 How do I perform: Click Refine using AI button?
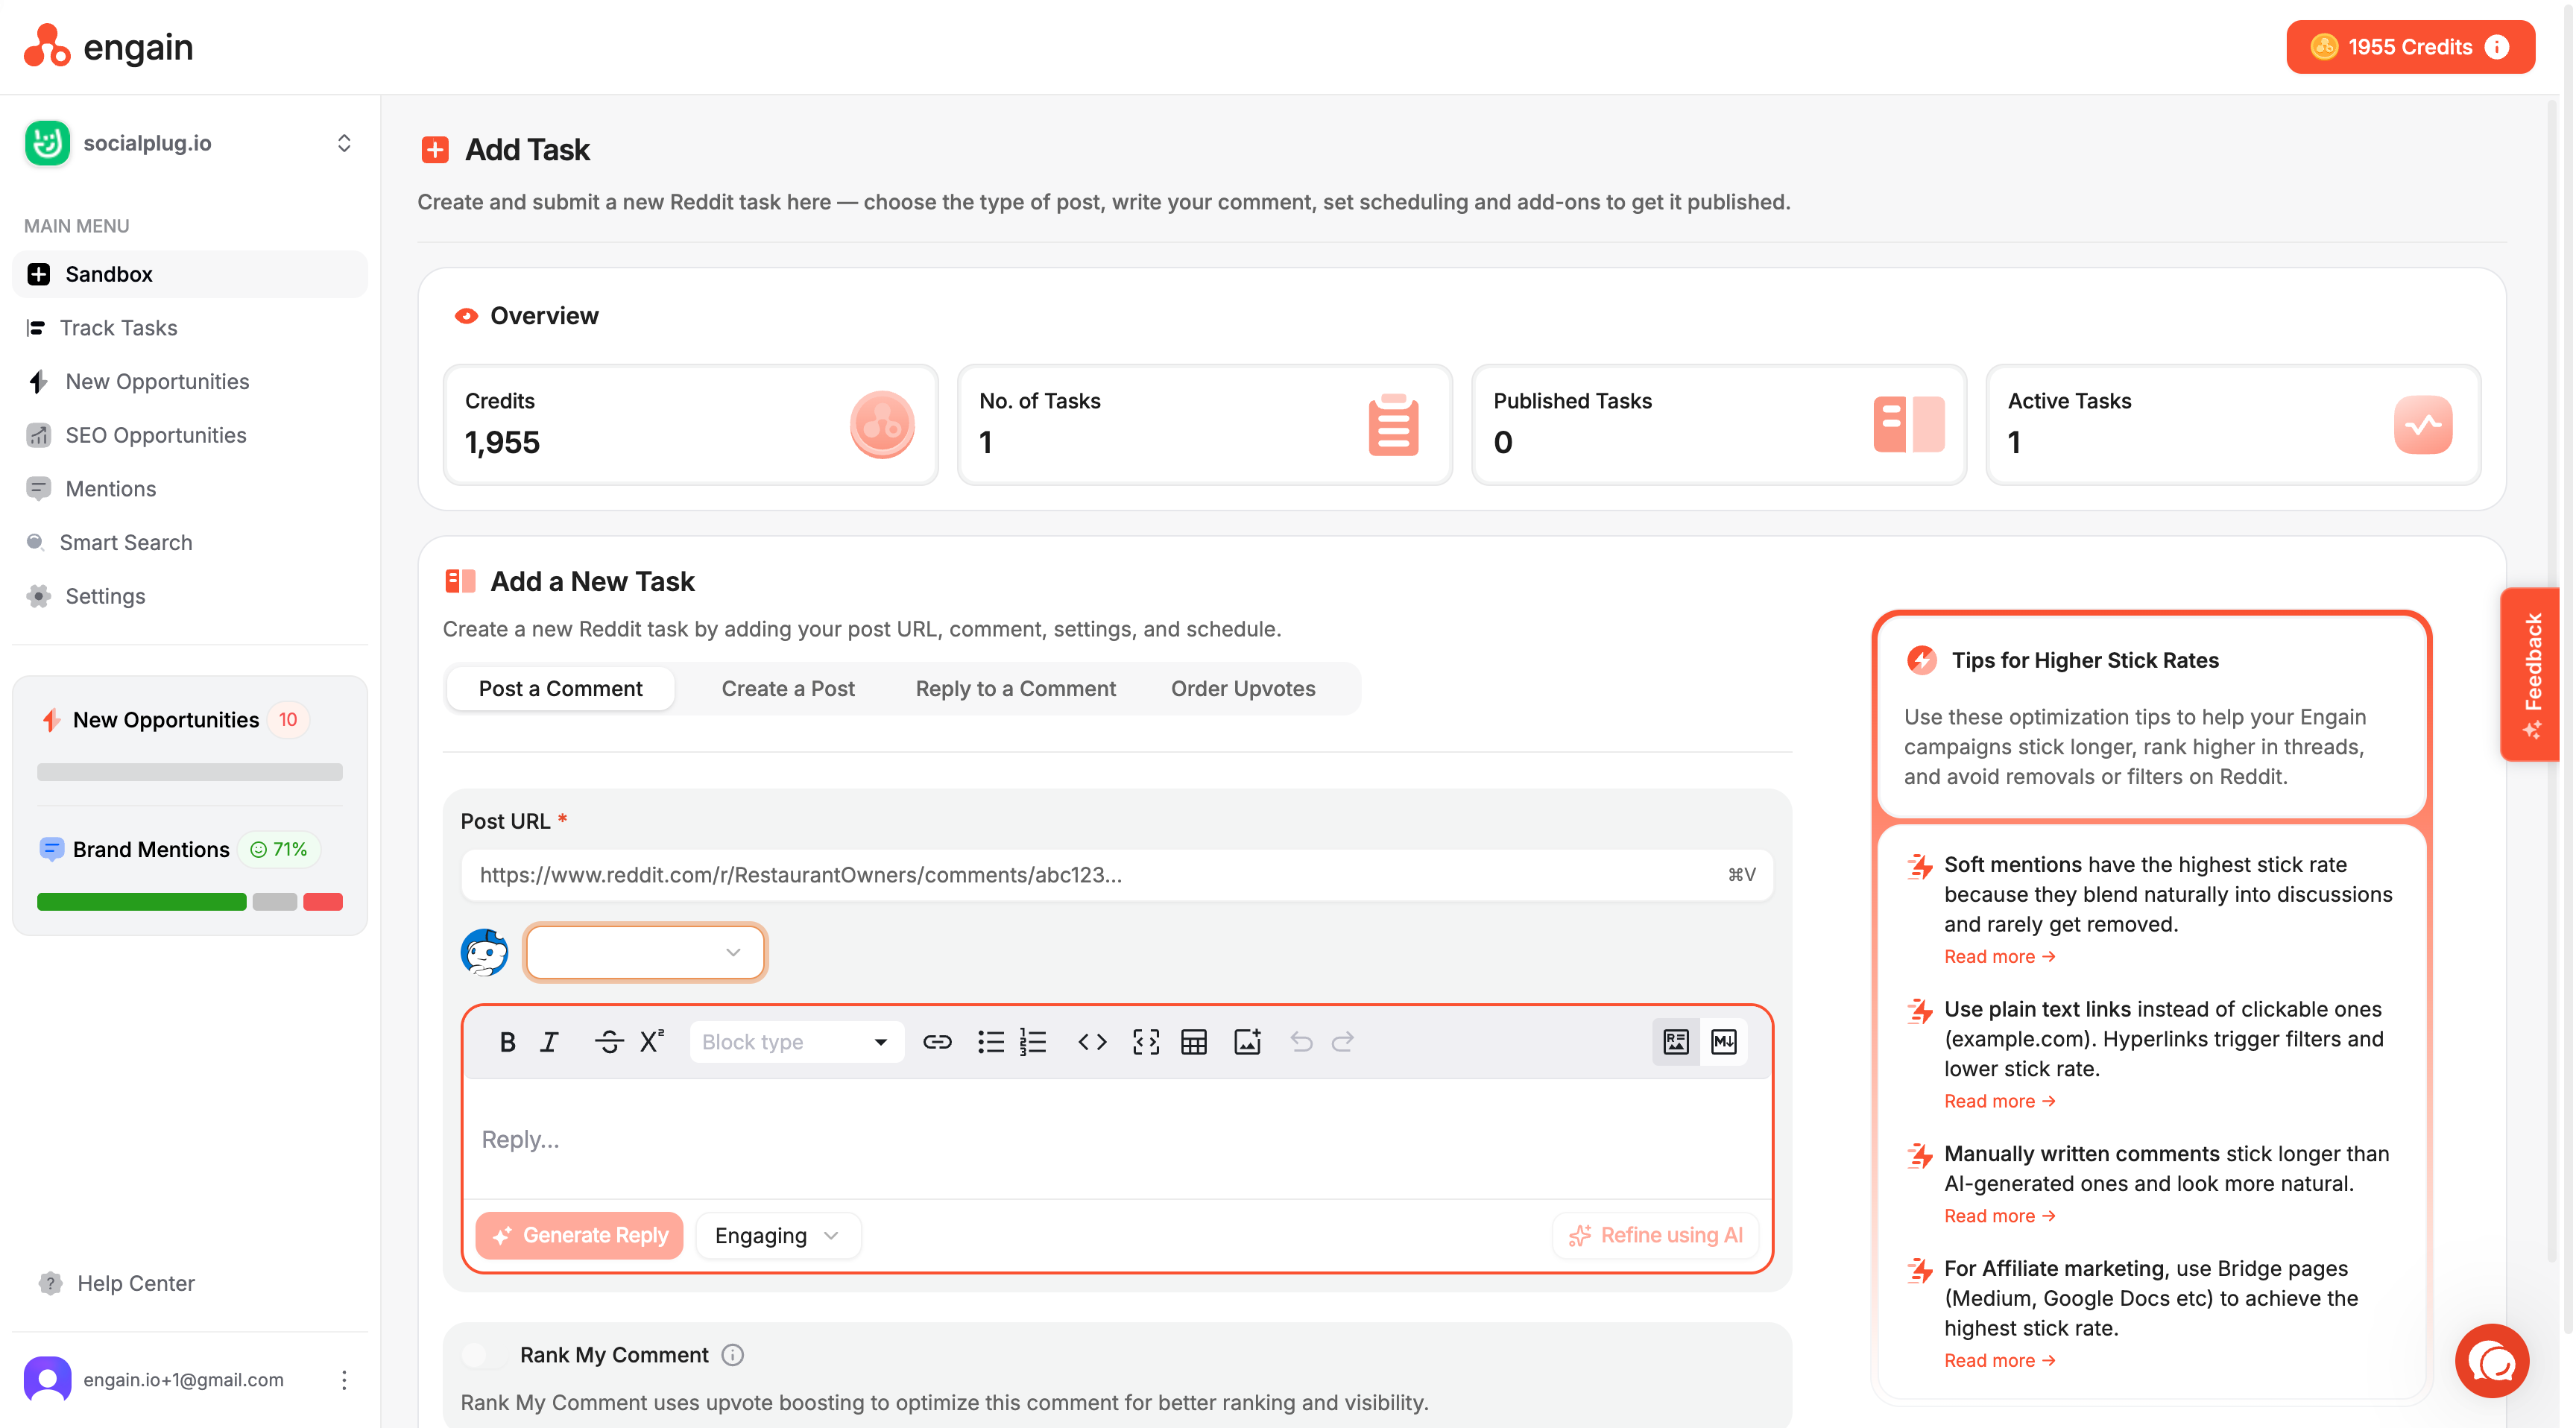click(x=1655, y=1236)
